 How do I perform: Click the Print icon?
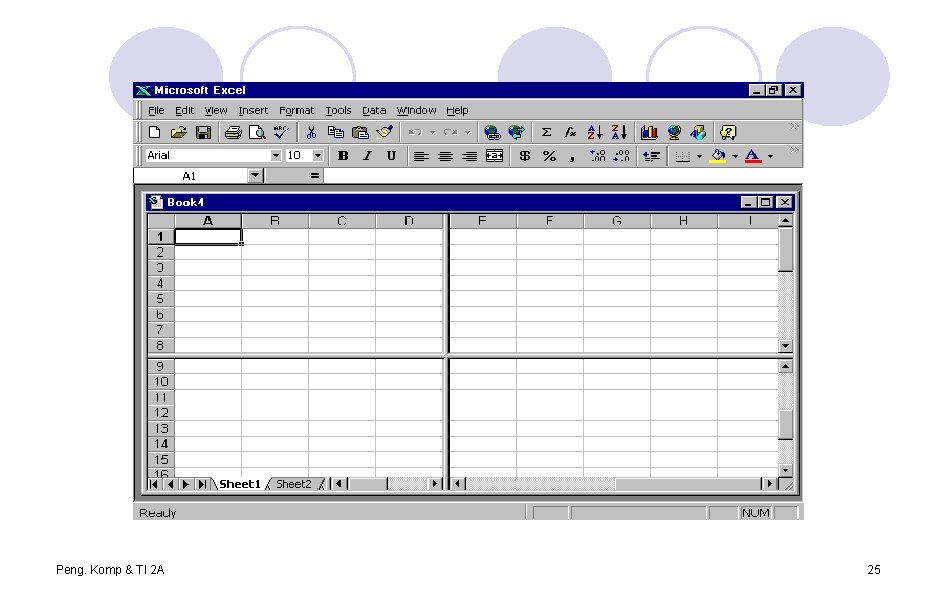click(x=232, y=132)
